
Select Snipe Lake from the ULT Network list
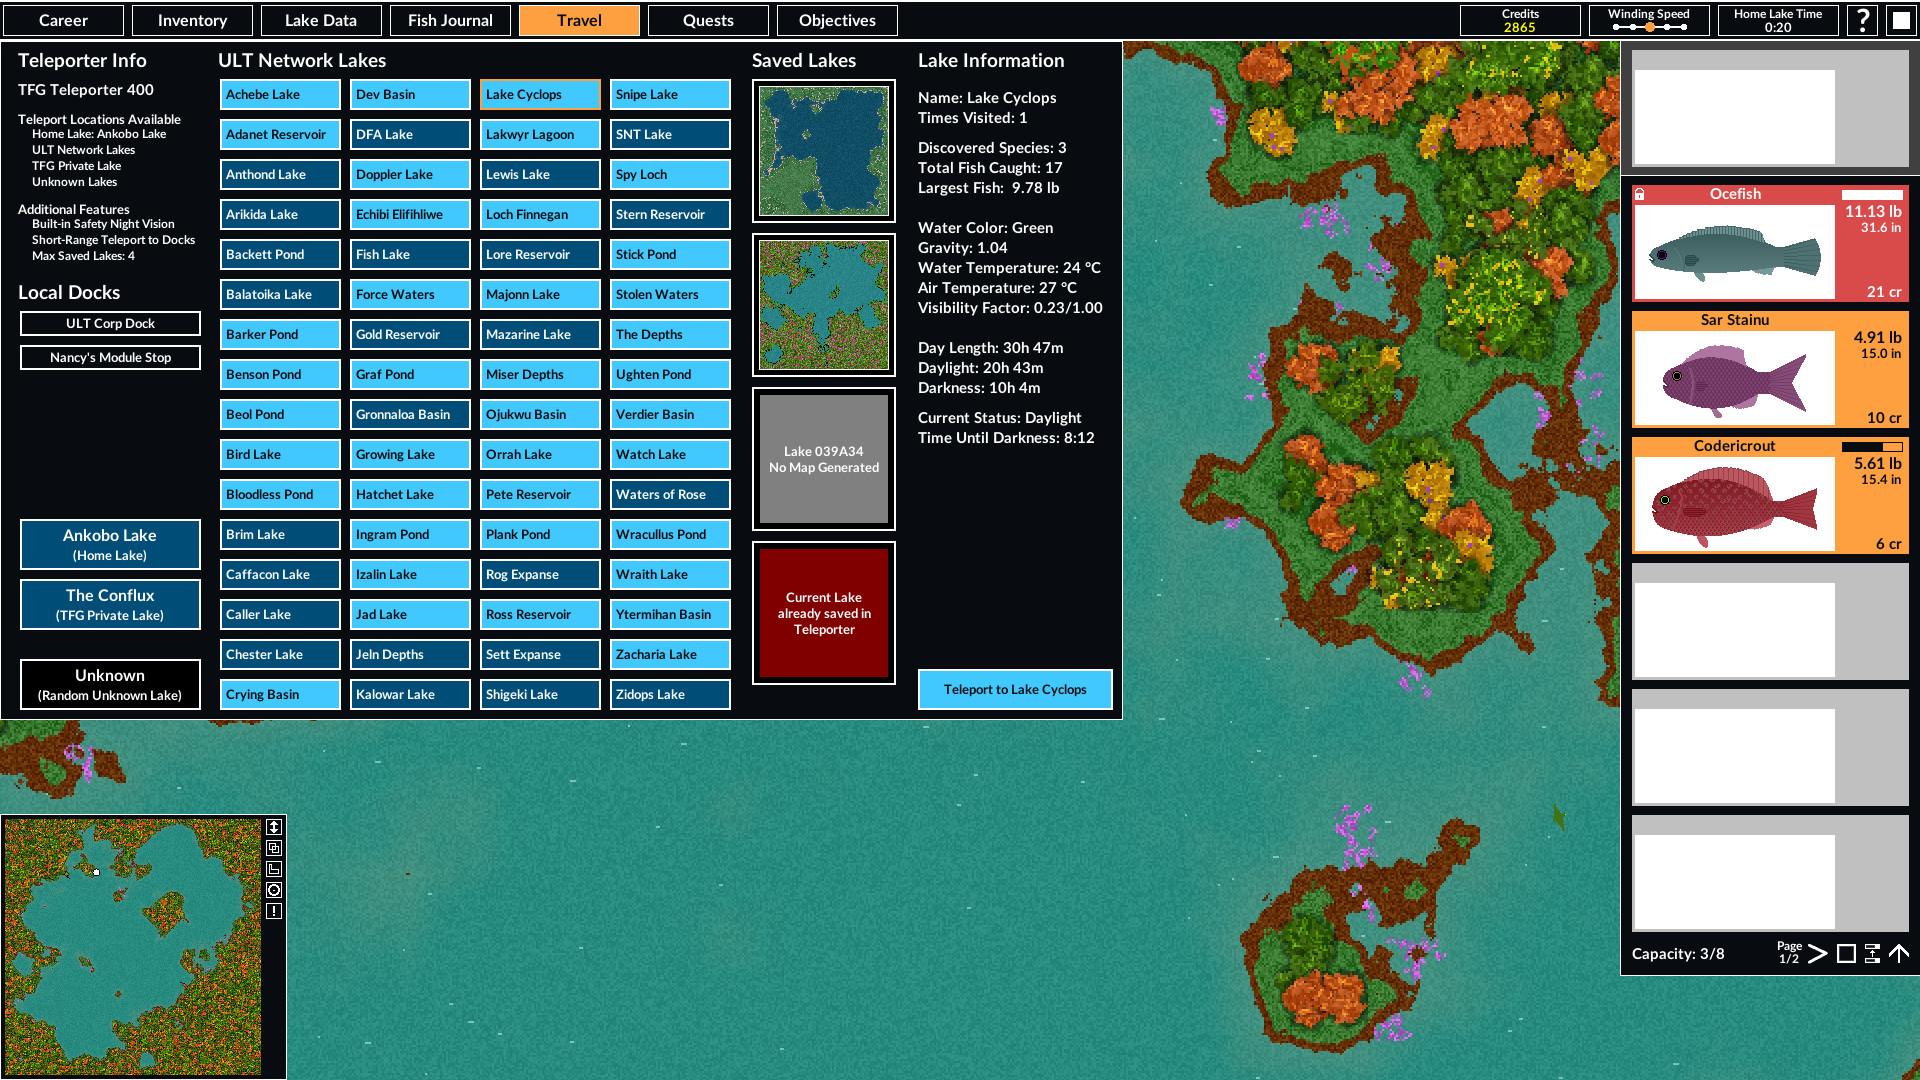(669, 94)
